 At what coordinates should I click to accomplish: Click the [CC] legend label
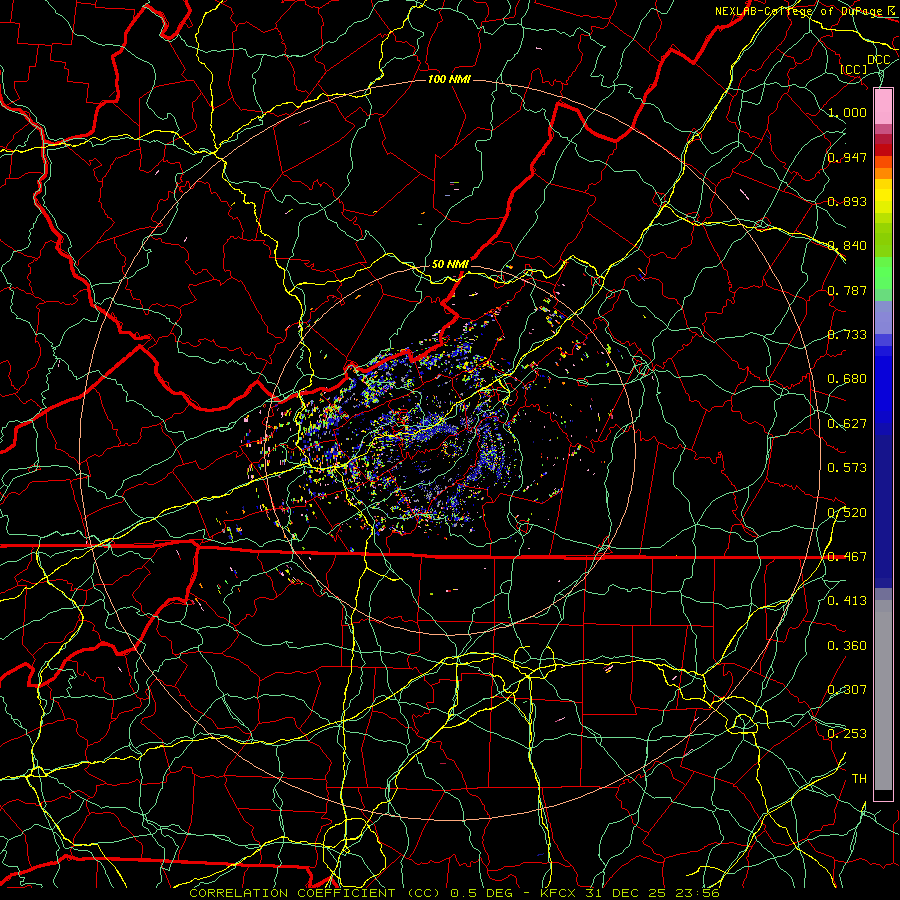854,69
